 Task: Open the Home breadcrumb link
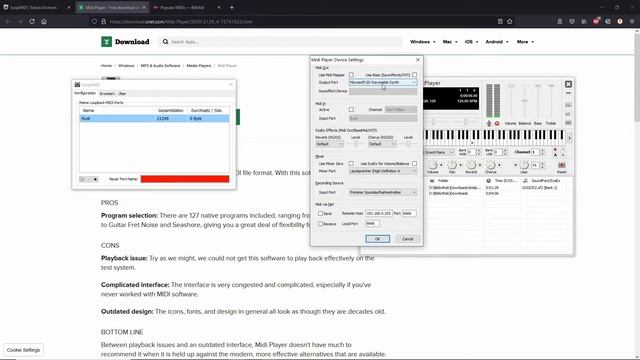[x=106, y=66]
